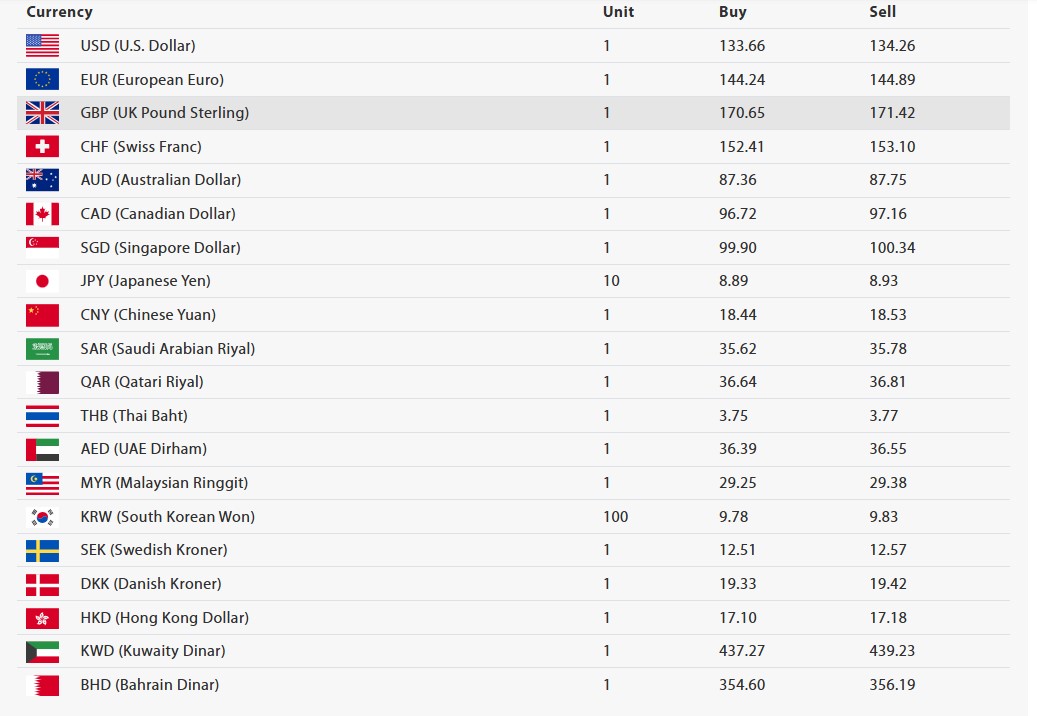Click the United States flag icon
The width and height of the screenshot is (1037, 716).
click(x=42, y=46)
